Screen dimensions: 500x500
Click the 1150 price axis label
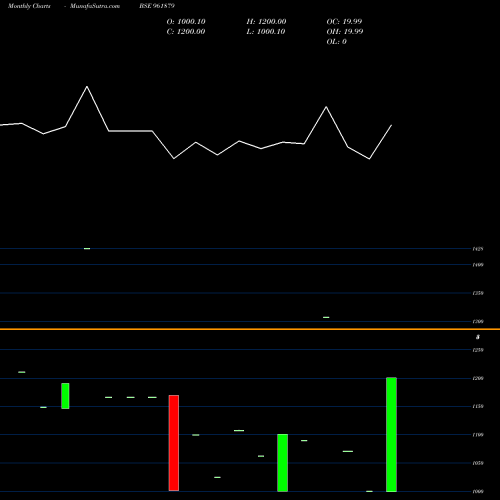(x=478, y=406)
